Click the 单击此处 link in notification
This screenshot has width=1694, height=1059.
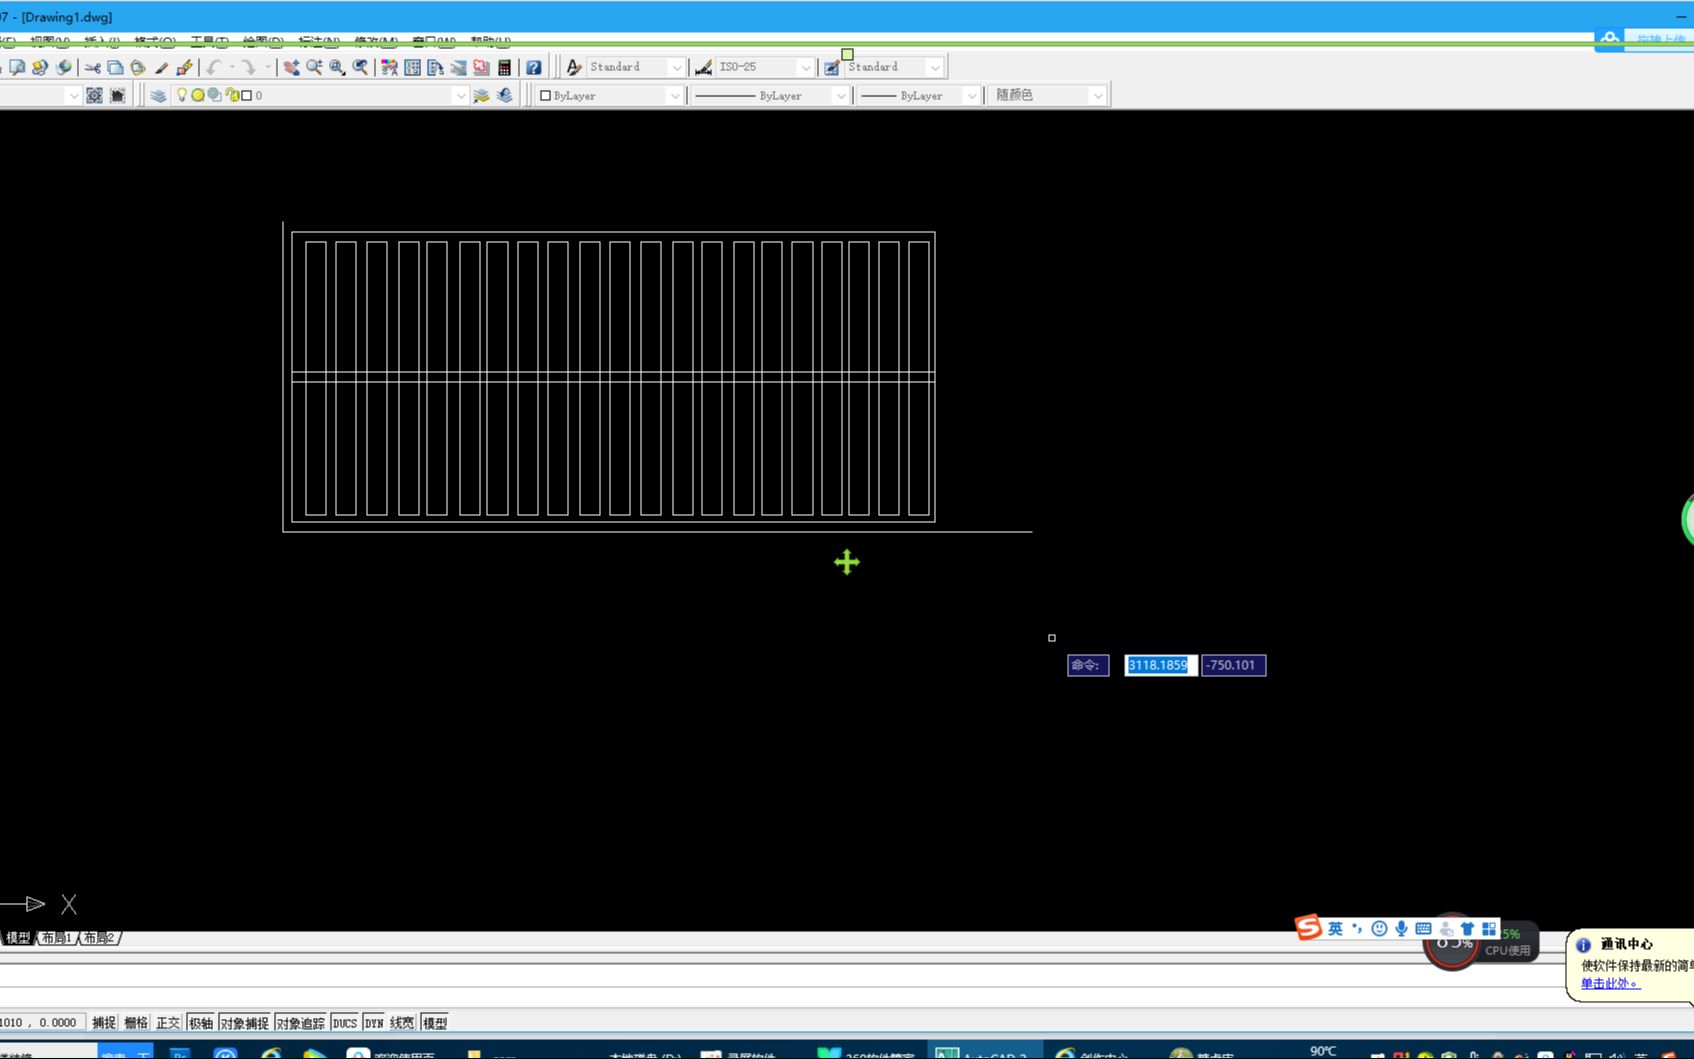[1610, 983]
